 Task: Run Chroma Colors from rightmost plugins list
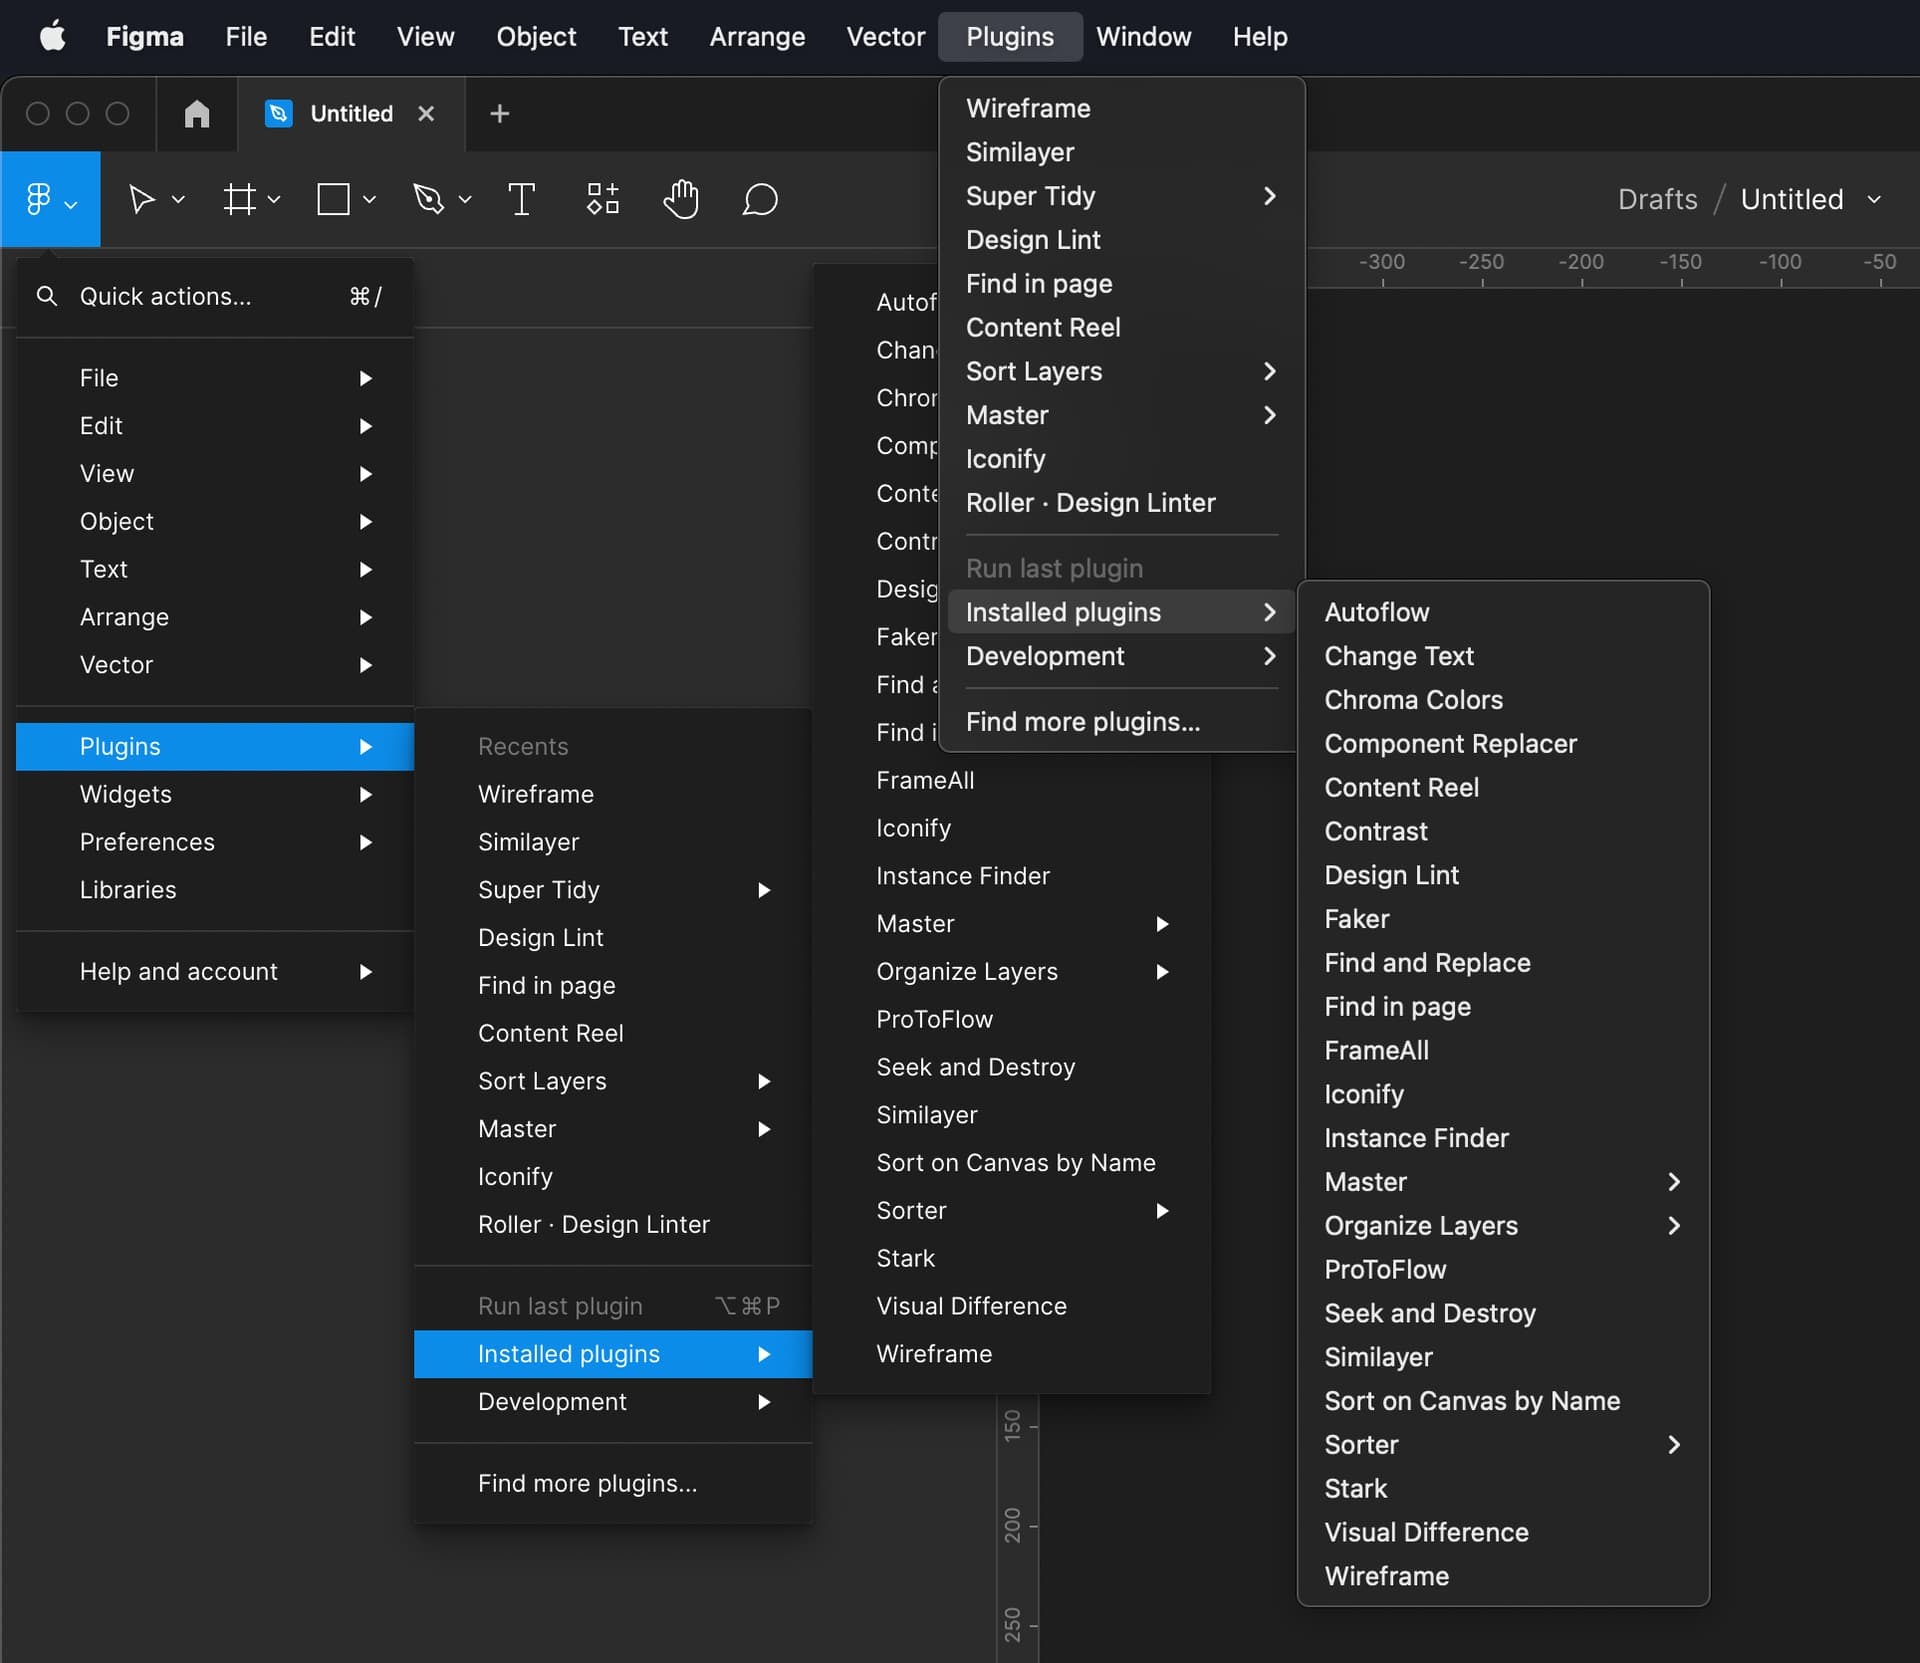pos(1503,700)
